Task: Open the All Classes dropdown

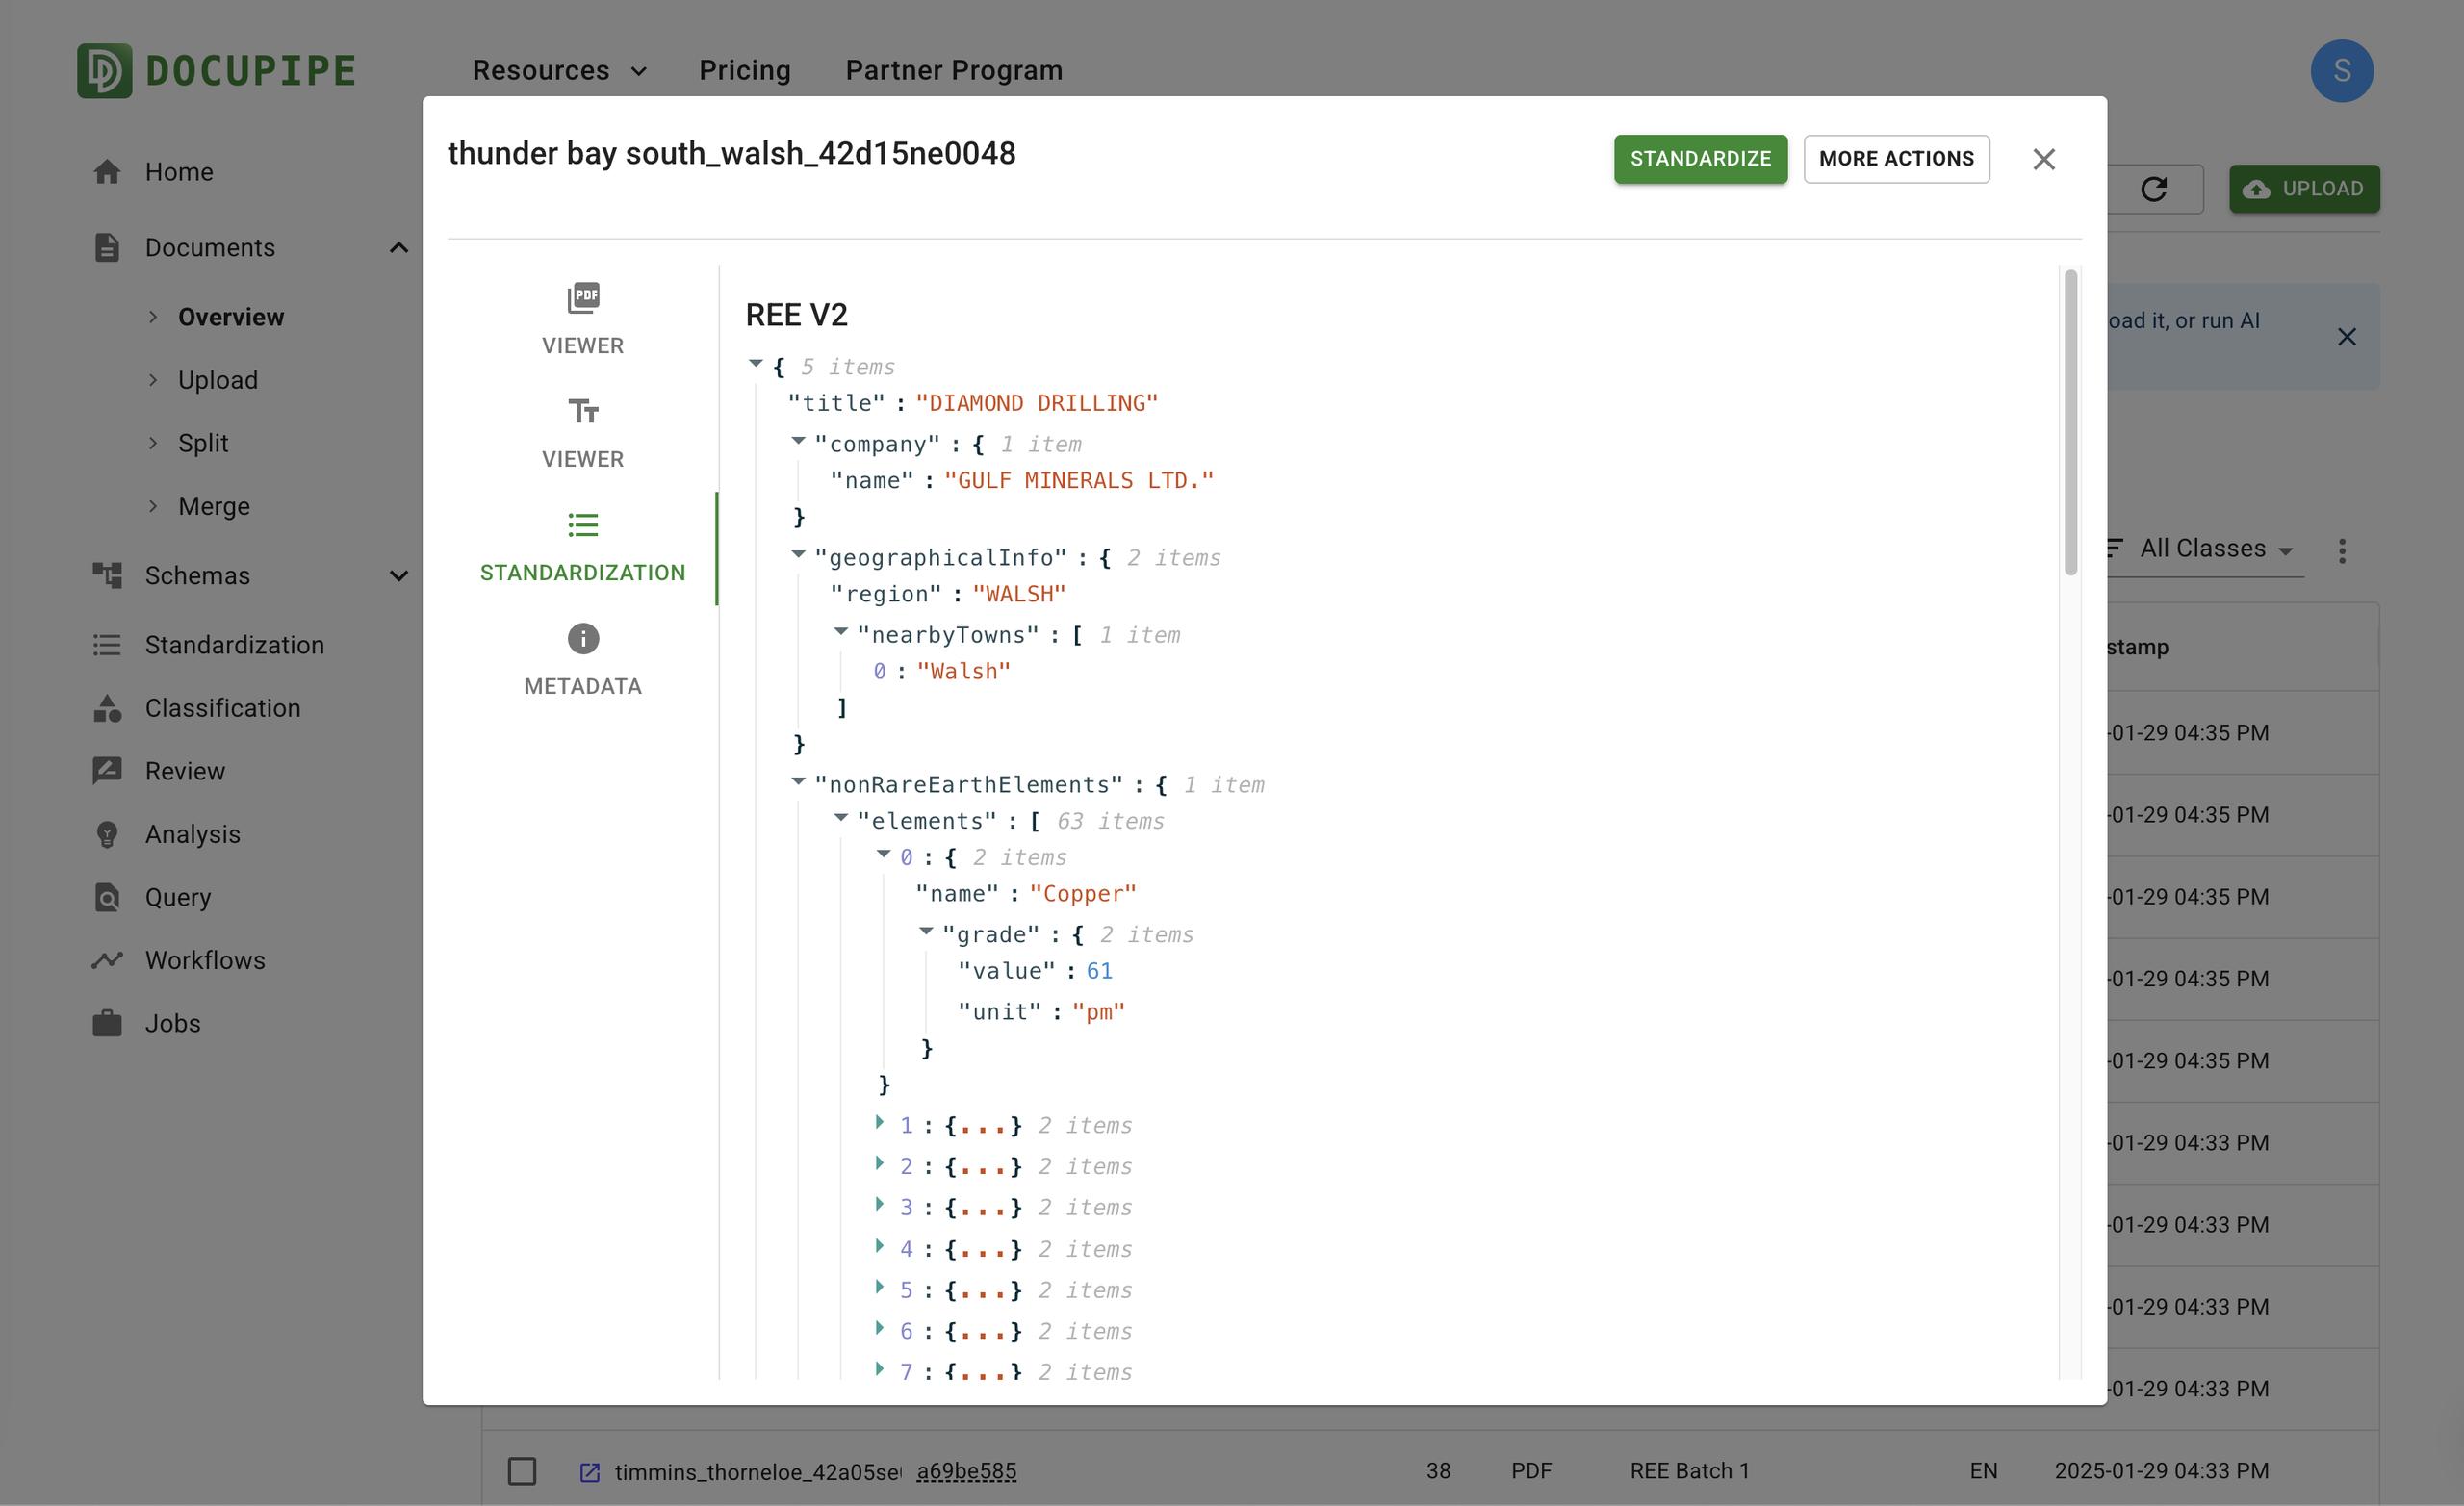Action: coord(2214,549)
